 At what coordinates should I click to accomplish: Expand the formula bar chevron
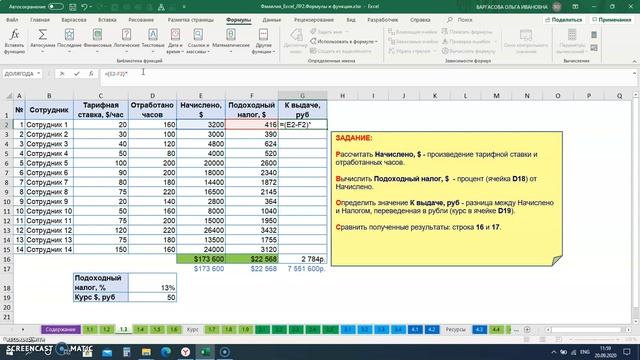tap(634, 73)
